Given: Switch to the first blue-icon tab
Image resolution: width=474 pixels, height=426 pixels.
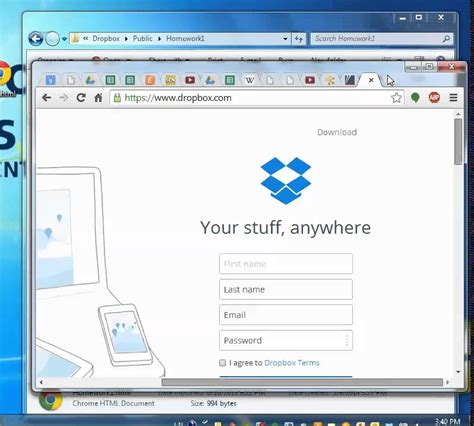Looking at the screenshot, I should click(51, 80).
